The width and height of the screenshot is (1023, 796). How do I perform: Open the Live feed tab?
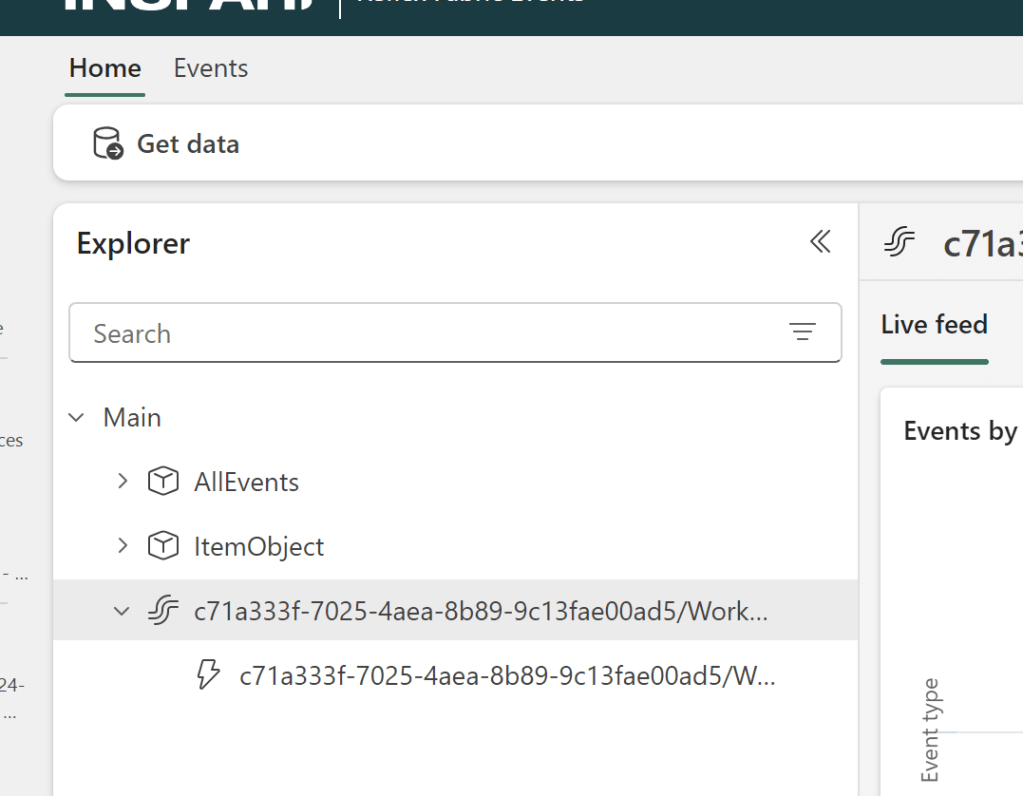(934, 325)
